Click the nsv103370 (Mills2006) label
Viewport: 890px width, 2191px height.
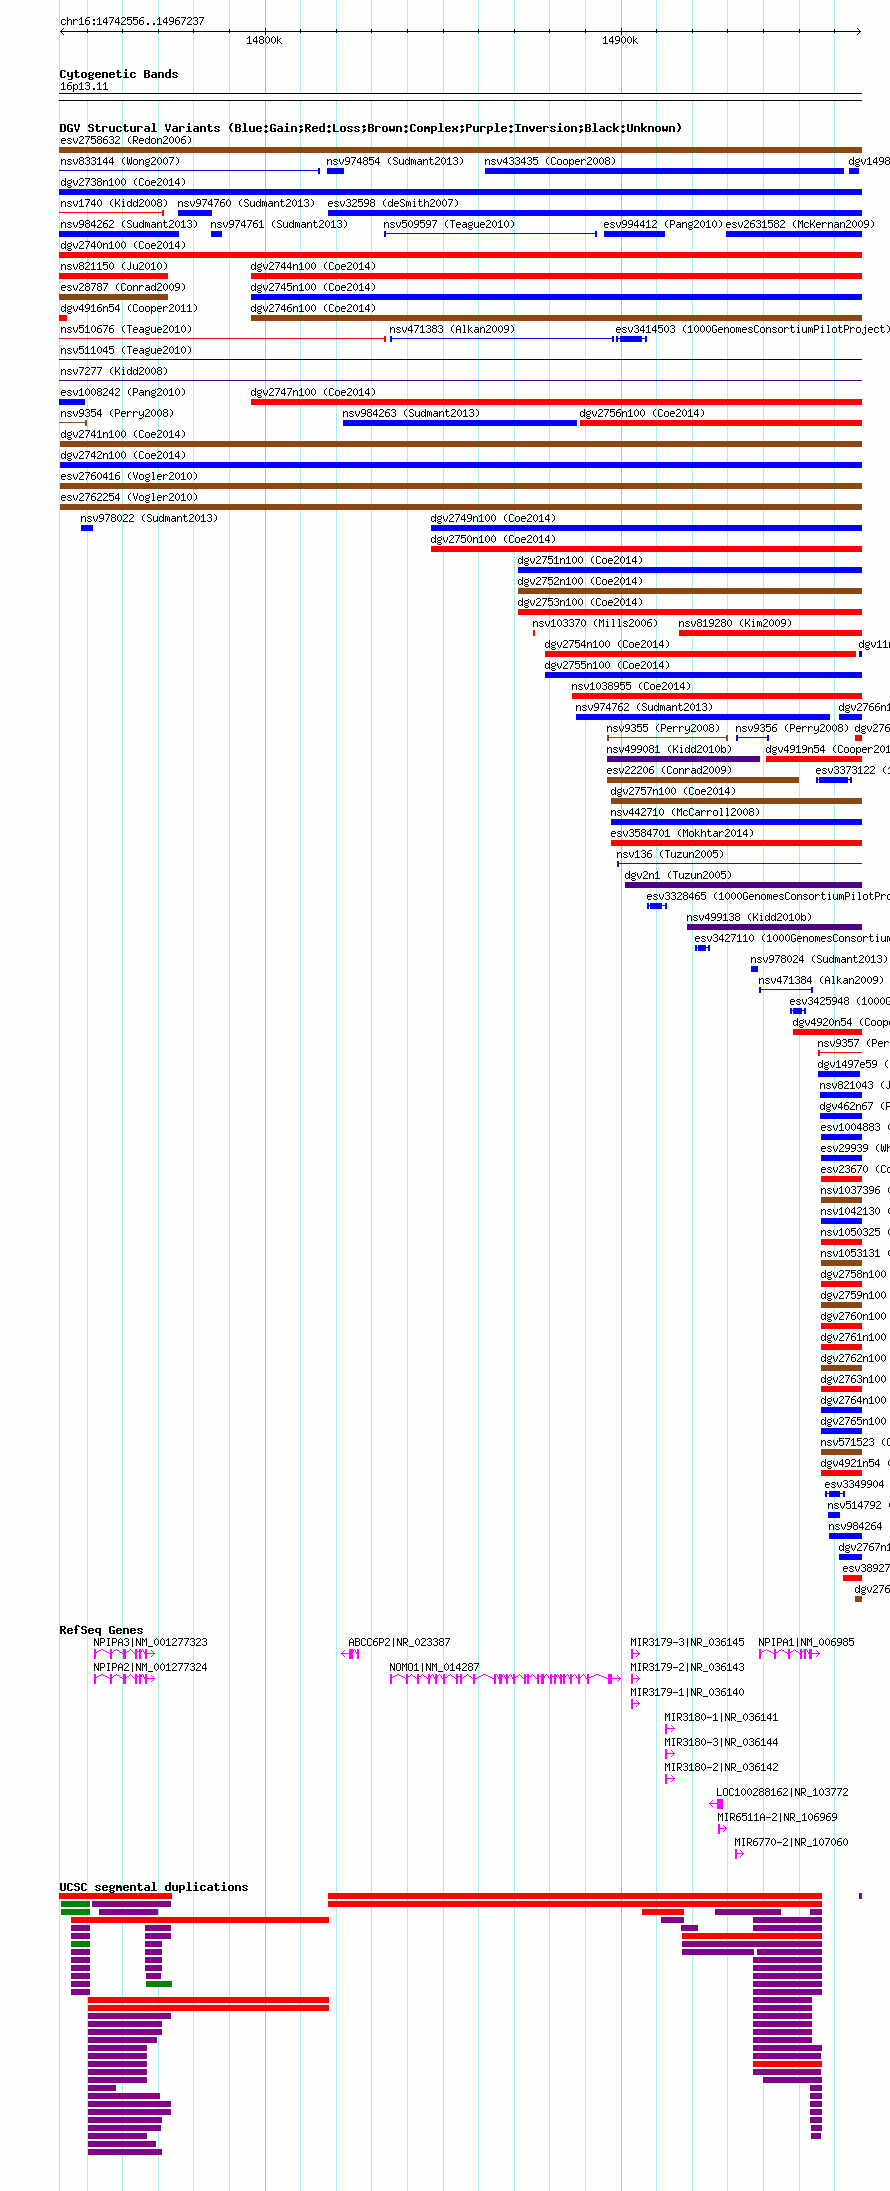click(595, 623)
